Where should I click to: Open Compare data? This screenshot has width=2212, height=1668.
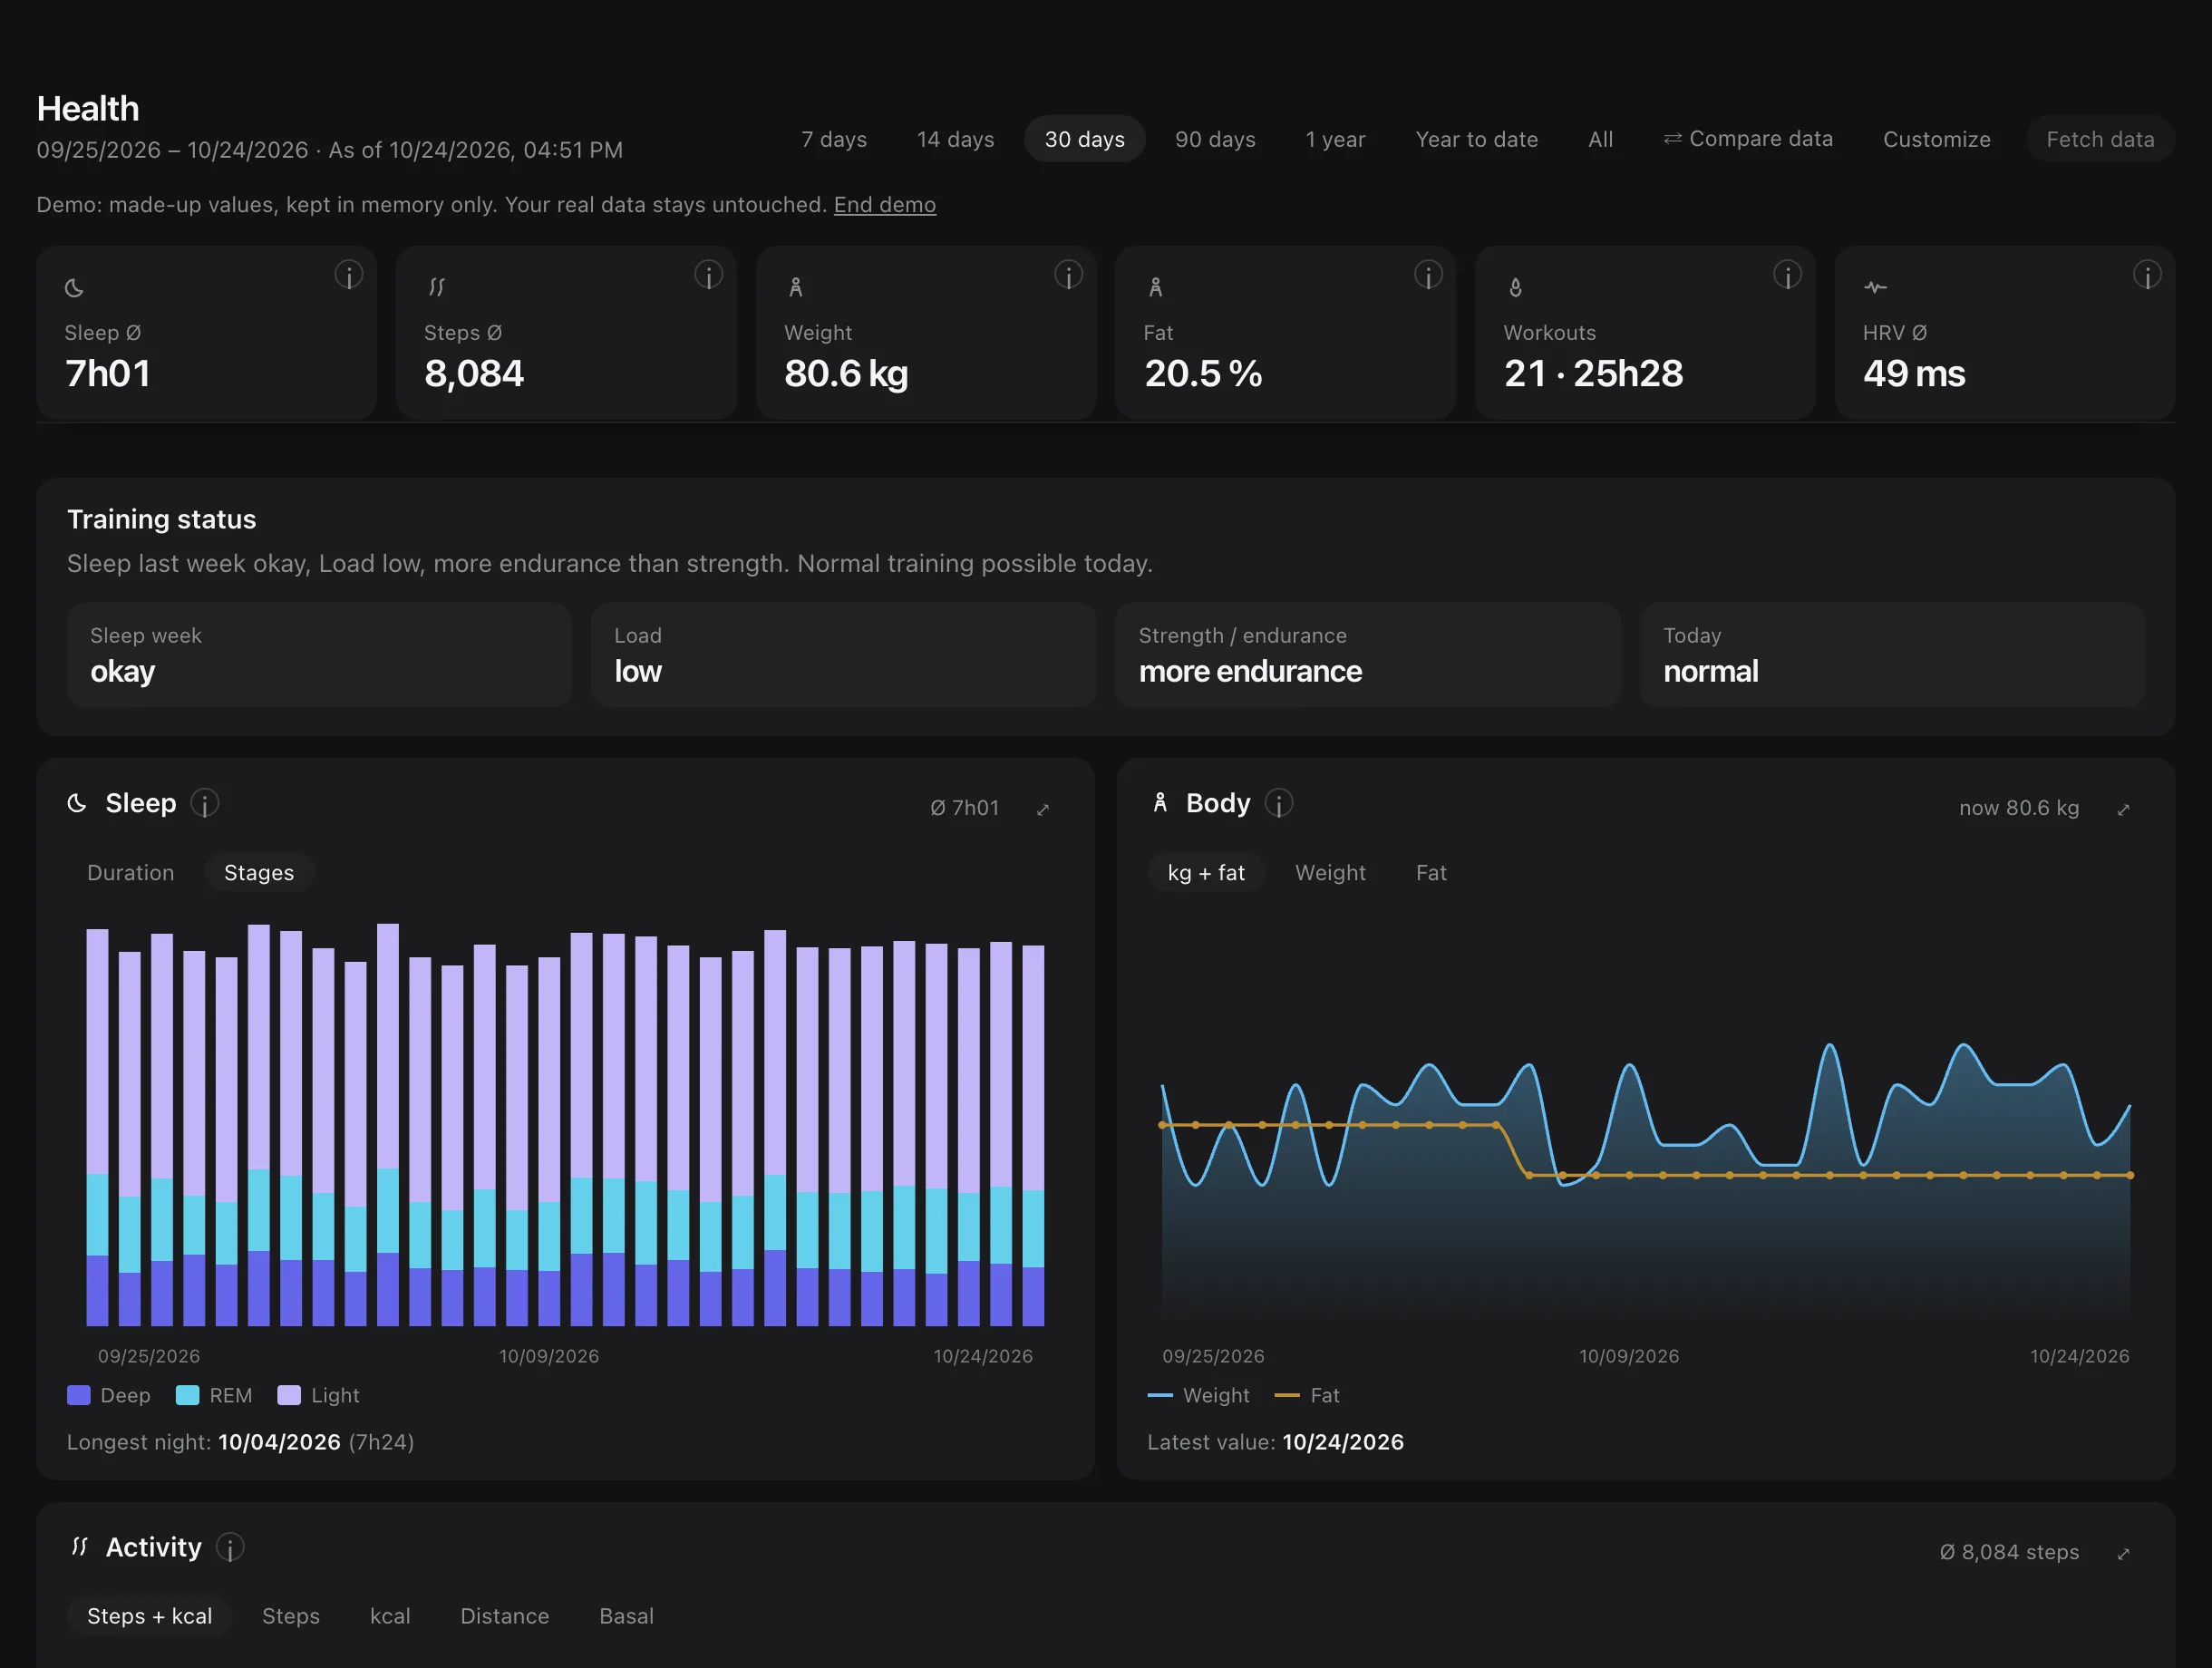point(1748,139)
